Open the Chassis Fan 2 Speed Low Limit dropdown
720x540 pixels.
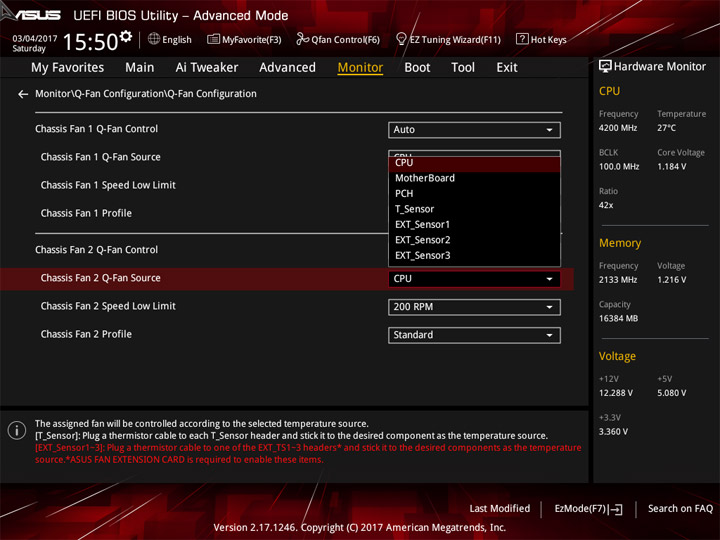(x=474, y=307)
